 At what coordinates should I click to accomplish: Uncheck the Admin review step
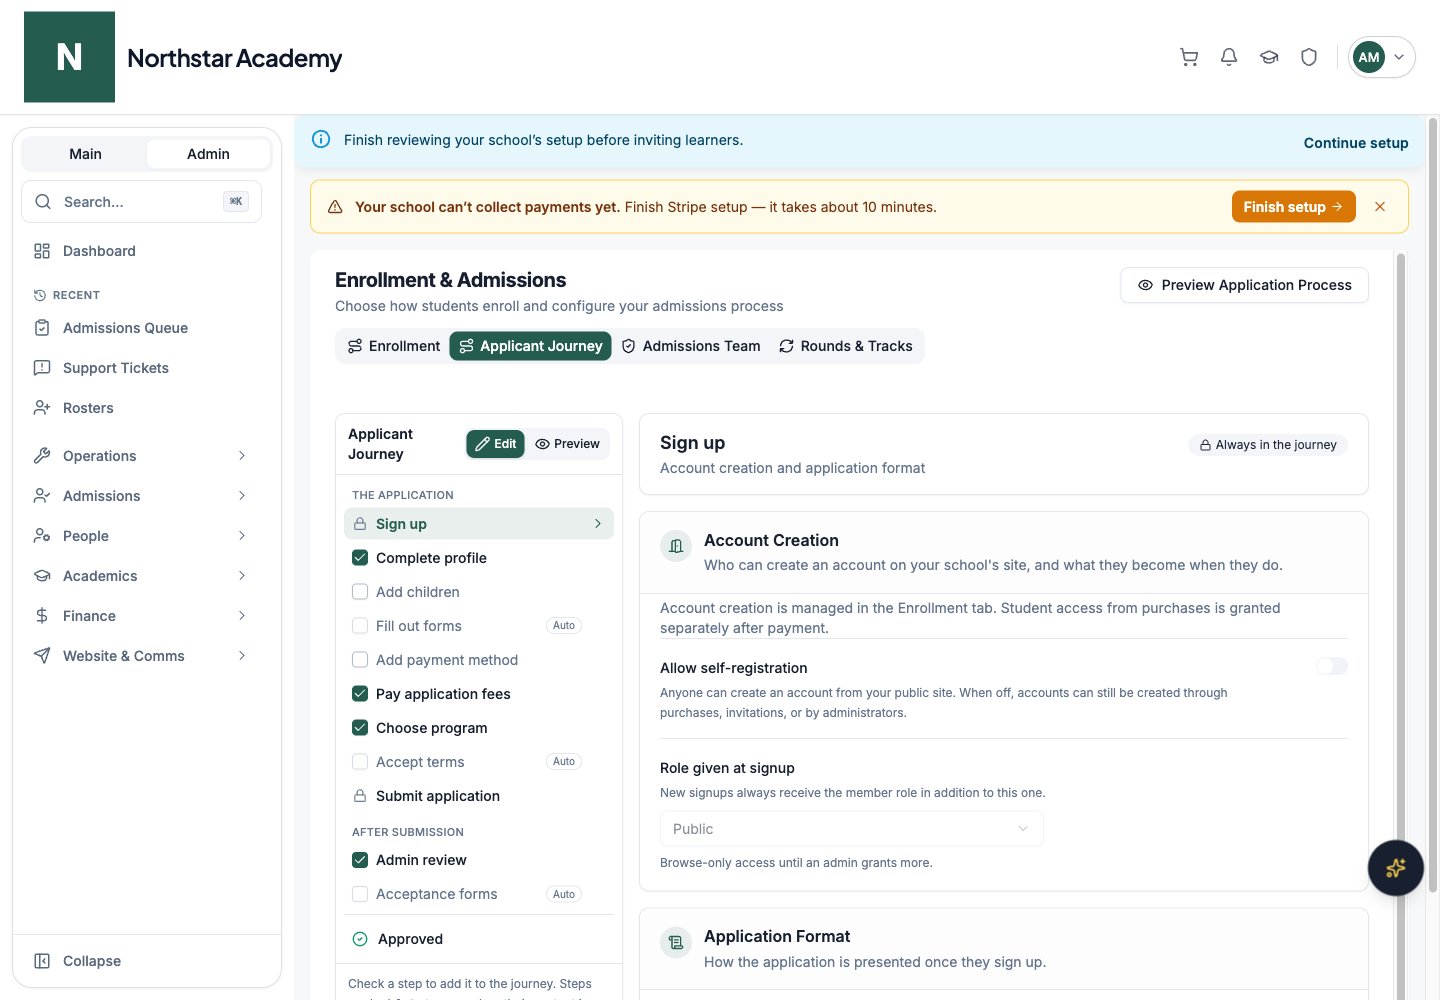[x=360, y=860]
